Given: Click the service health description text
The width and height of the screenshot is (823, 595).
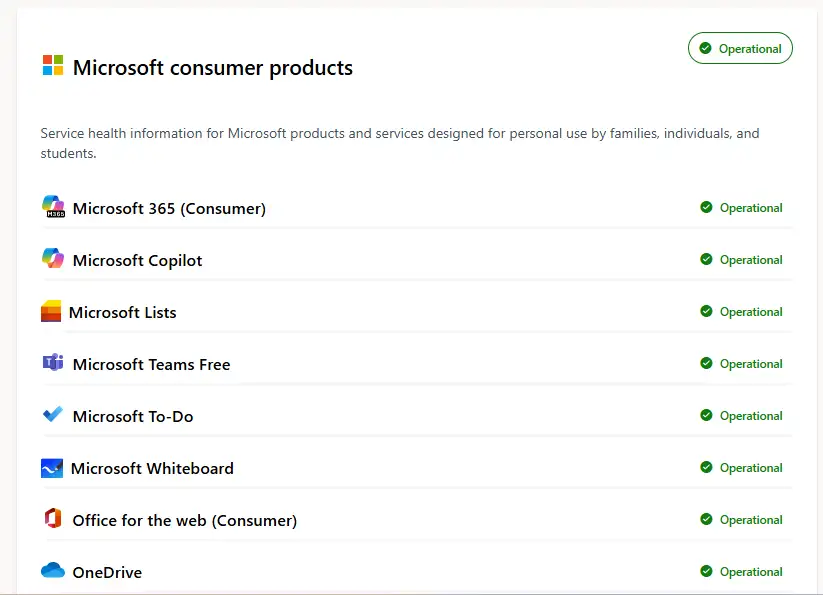Looking at the screenshot, I should 399,143.
